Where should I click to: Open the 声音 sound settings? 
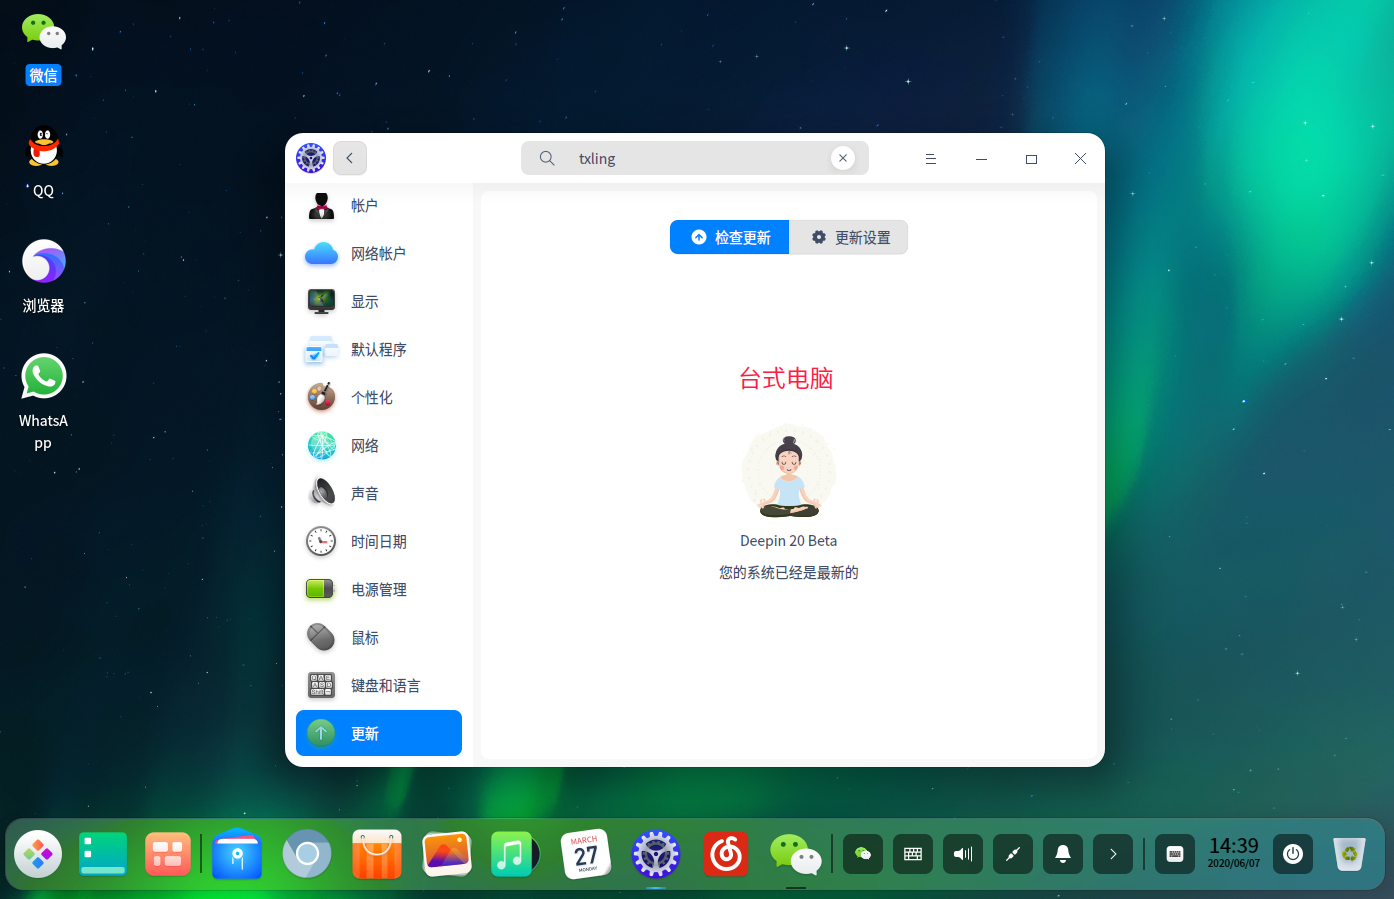pyautogui.click(x=378, y=494)
